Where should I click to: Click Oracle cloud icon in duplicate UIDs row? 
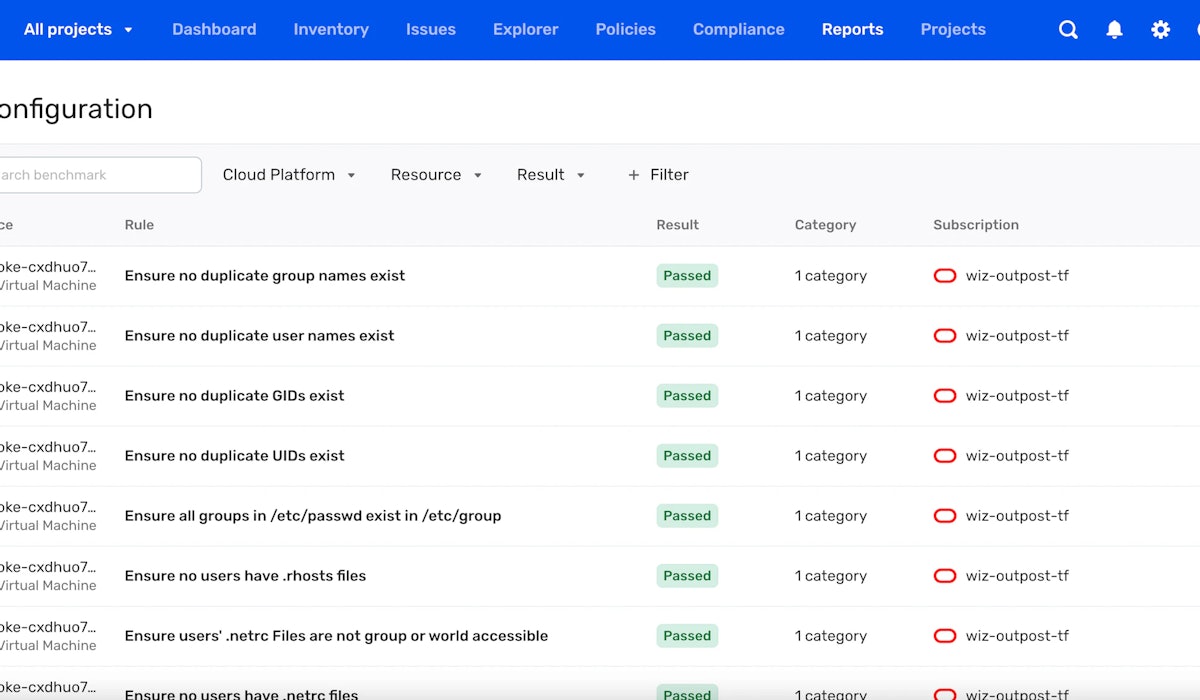[x=944, y=456]
